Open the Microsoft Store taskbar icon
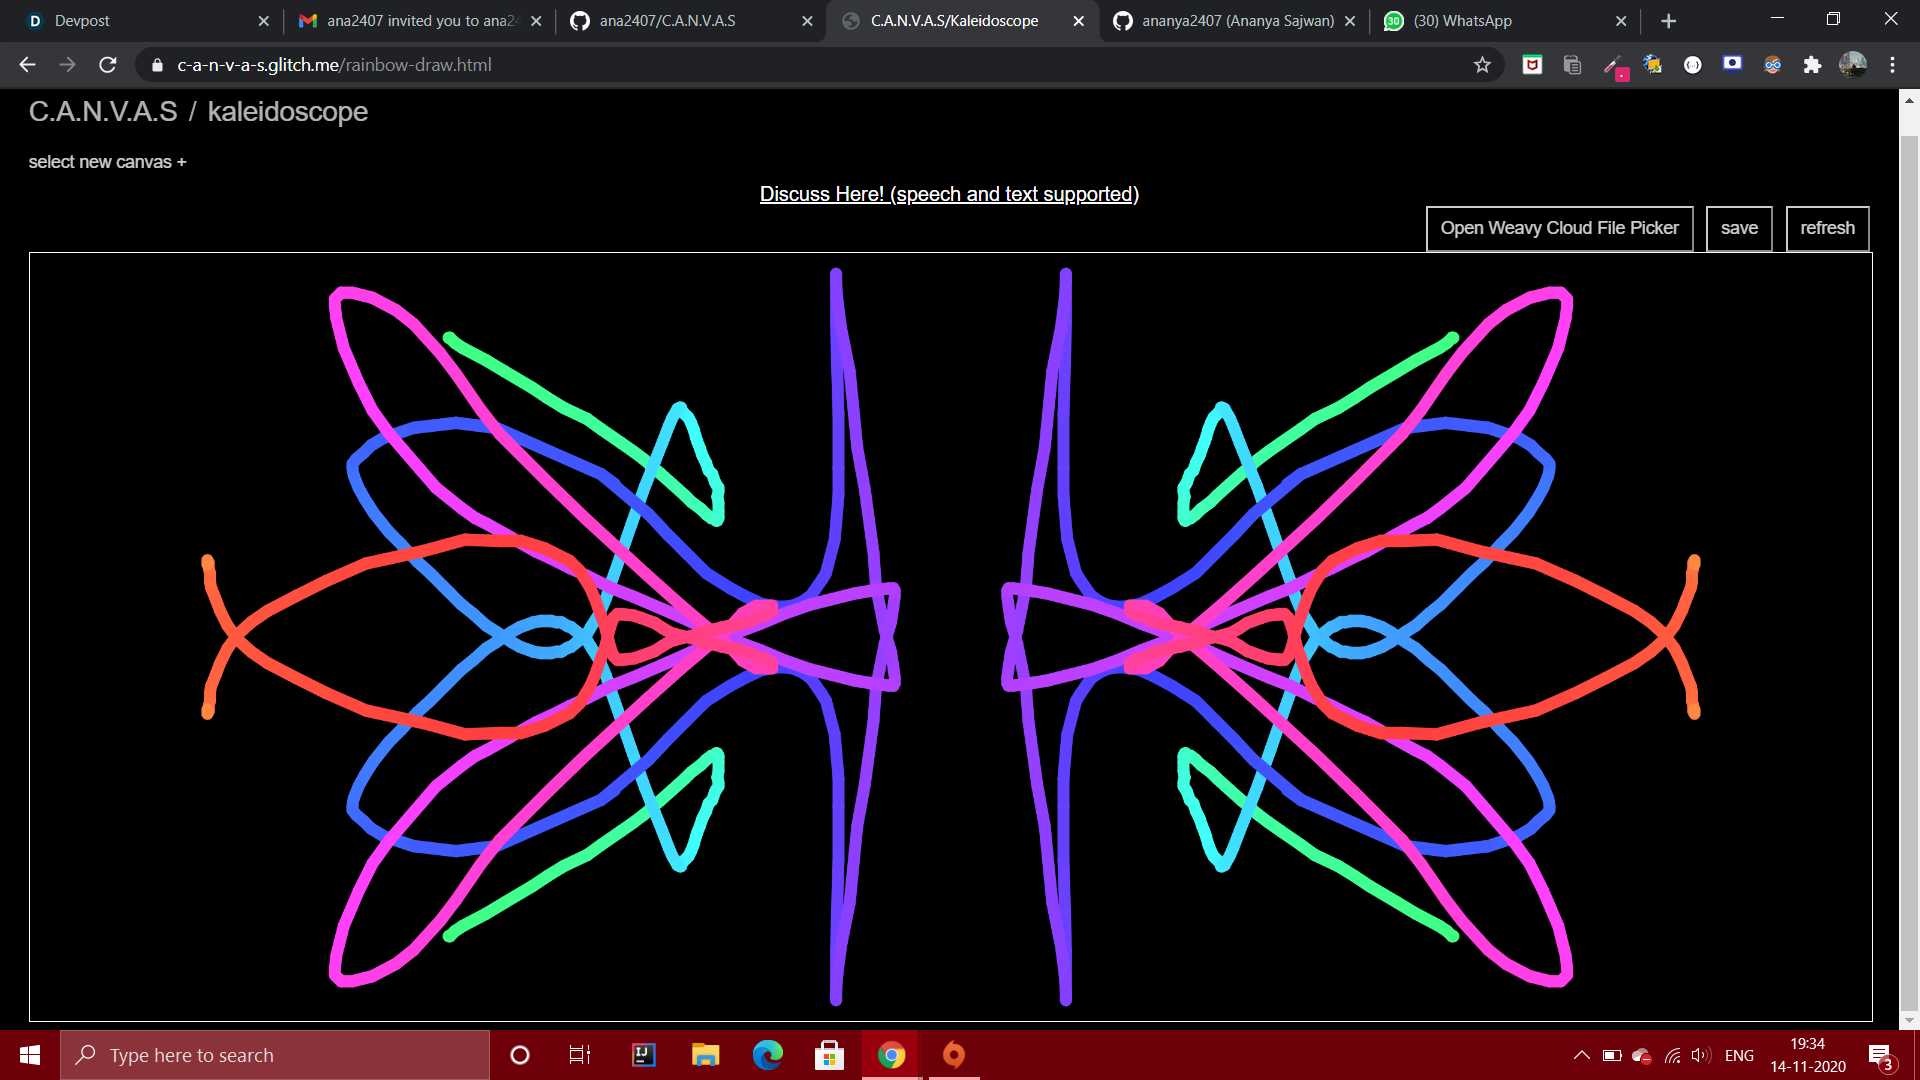The image size is (1920, 1080). [829, 1055]
